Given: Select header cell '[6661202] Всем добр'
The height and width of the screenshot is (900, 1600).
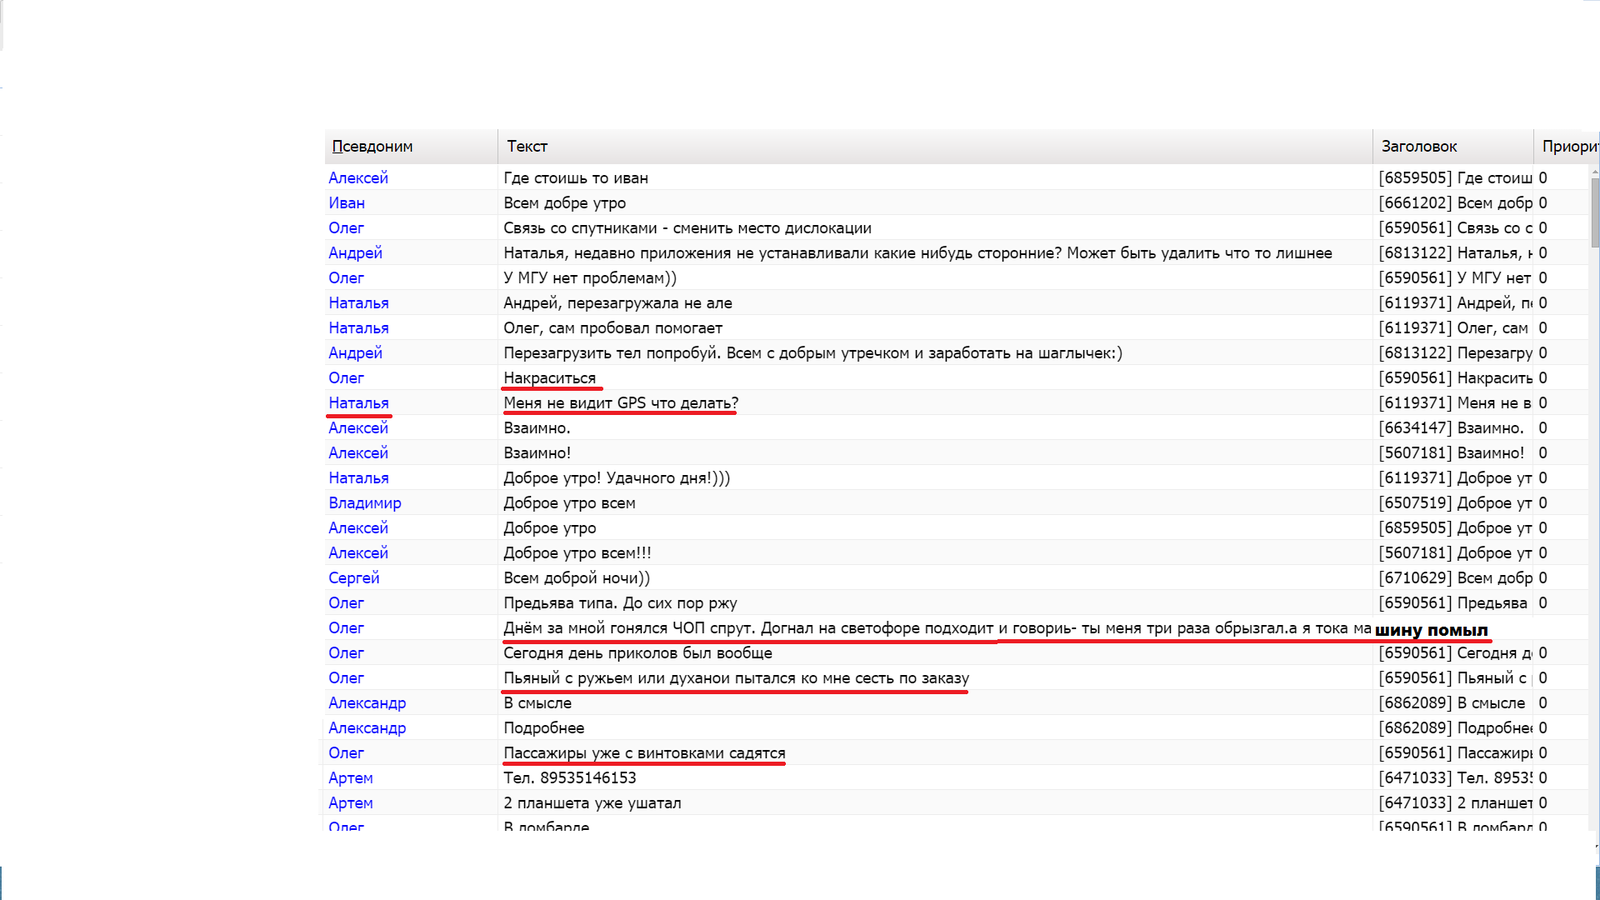Looking at the screenshot, I should [x=1455, y=203].
